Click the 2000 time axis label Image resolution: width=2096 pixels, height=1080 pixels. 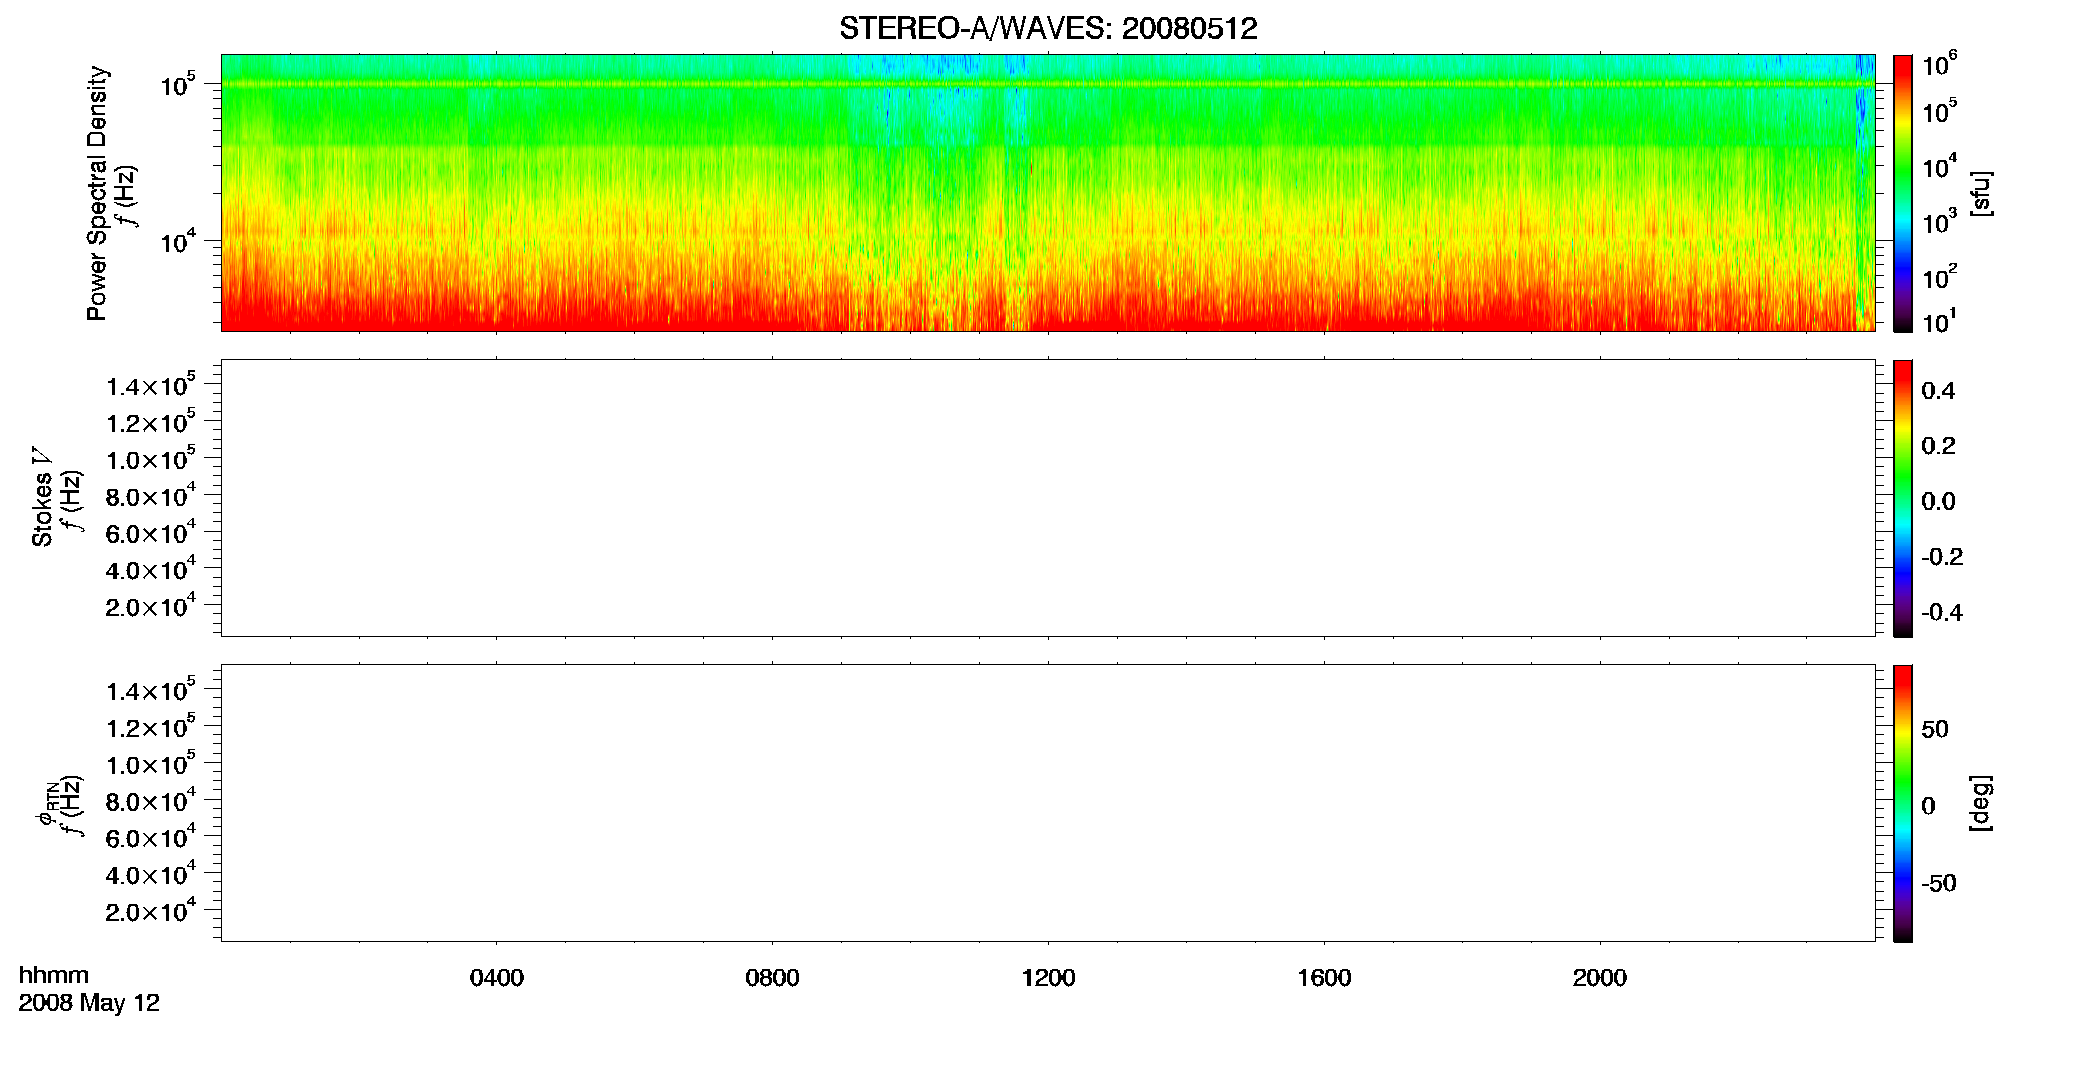pyautogui.click(x=1600, y=978)
